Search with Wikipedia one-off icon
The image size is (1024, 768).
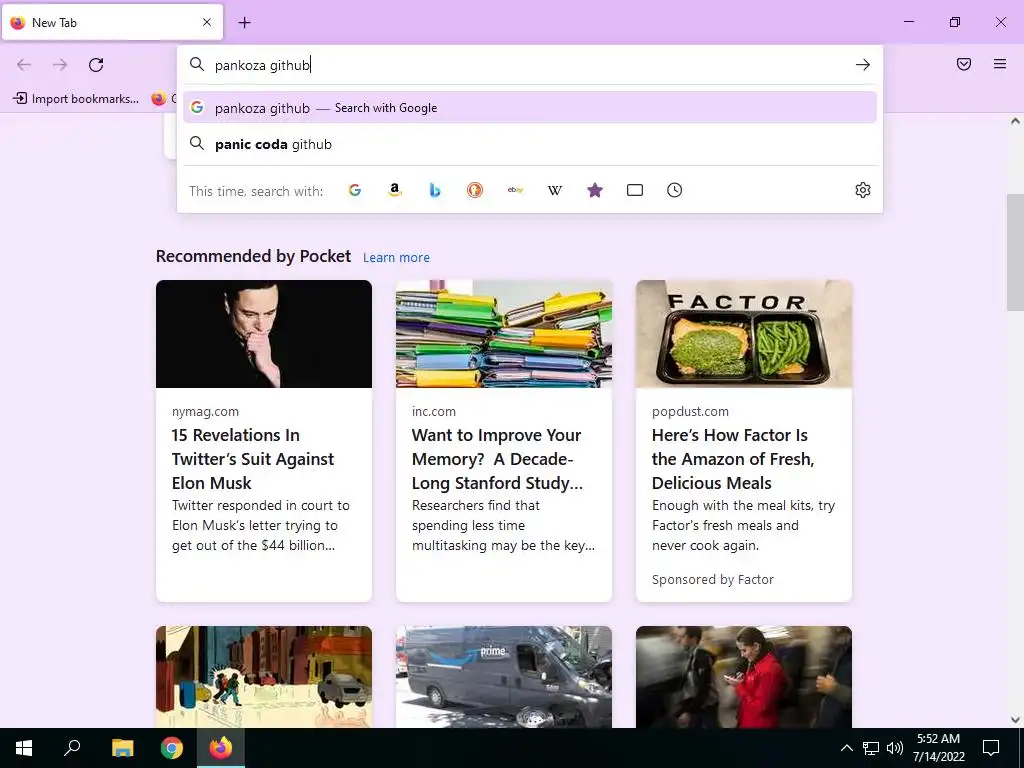click(x=554, y=190)
